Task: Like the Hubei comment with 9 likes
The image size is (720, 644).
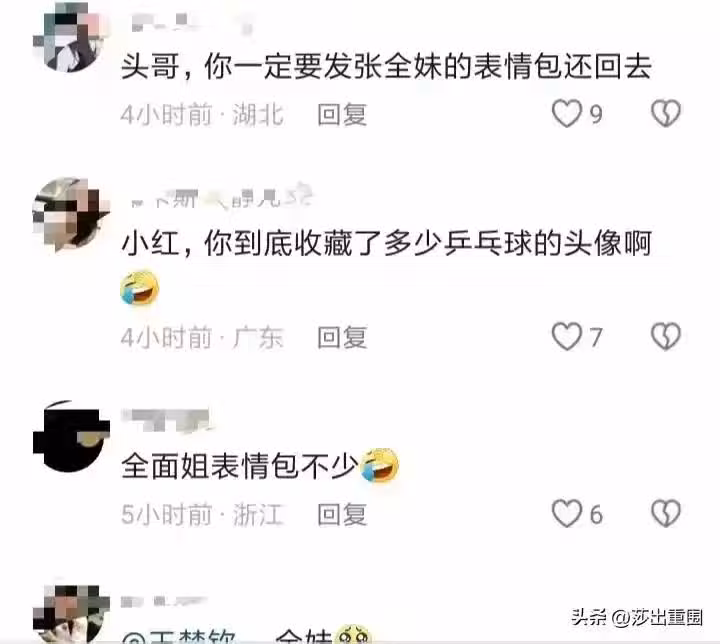Action: (567, 113)
